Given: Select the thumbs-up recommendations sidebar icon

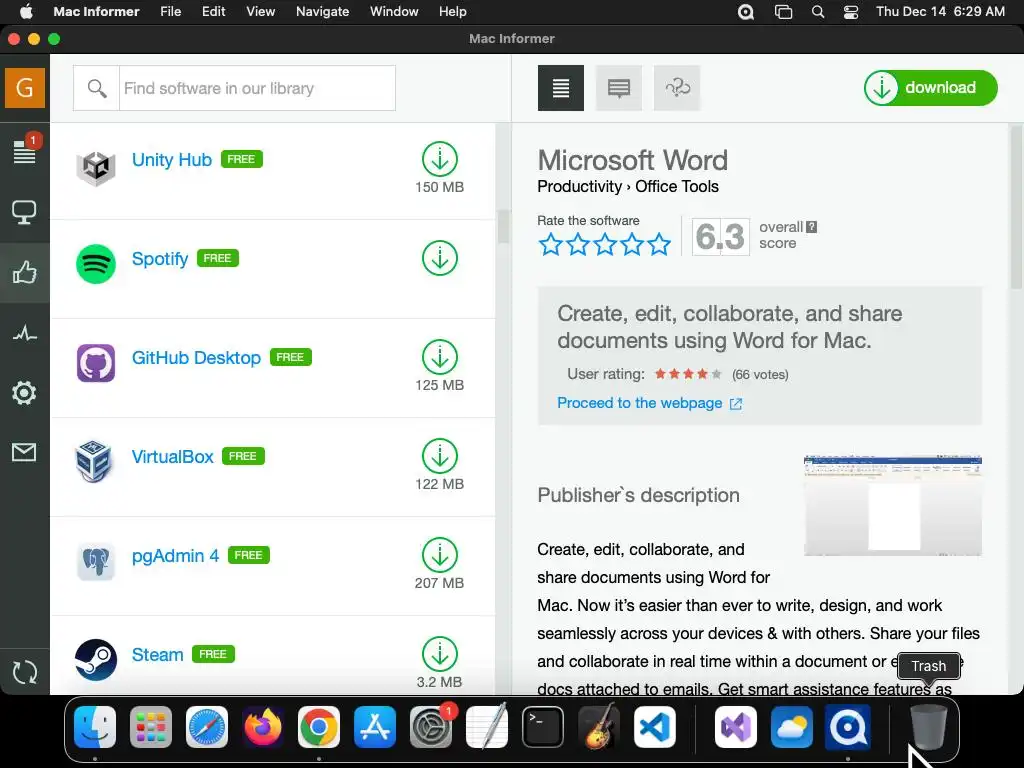Looking at the screenshot, I should point(24,272).
